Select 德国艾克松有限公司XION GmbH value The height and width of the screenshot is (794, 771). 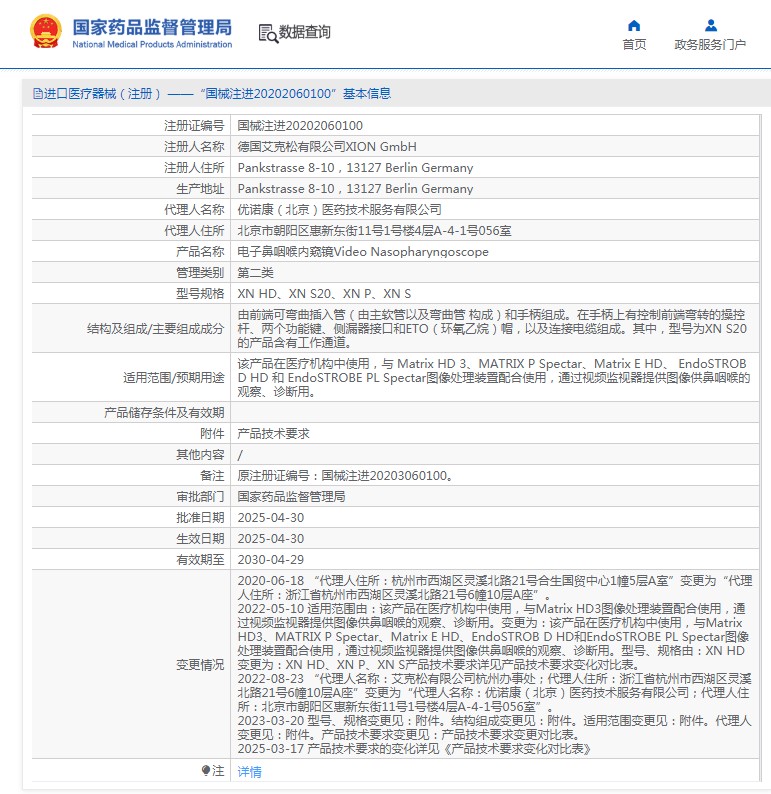coord(327,147)
